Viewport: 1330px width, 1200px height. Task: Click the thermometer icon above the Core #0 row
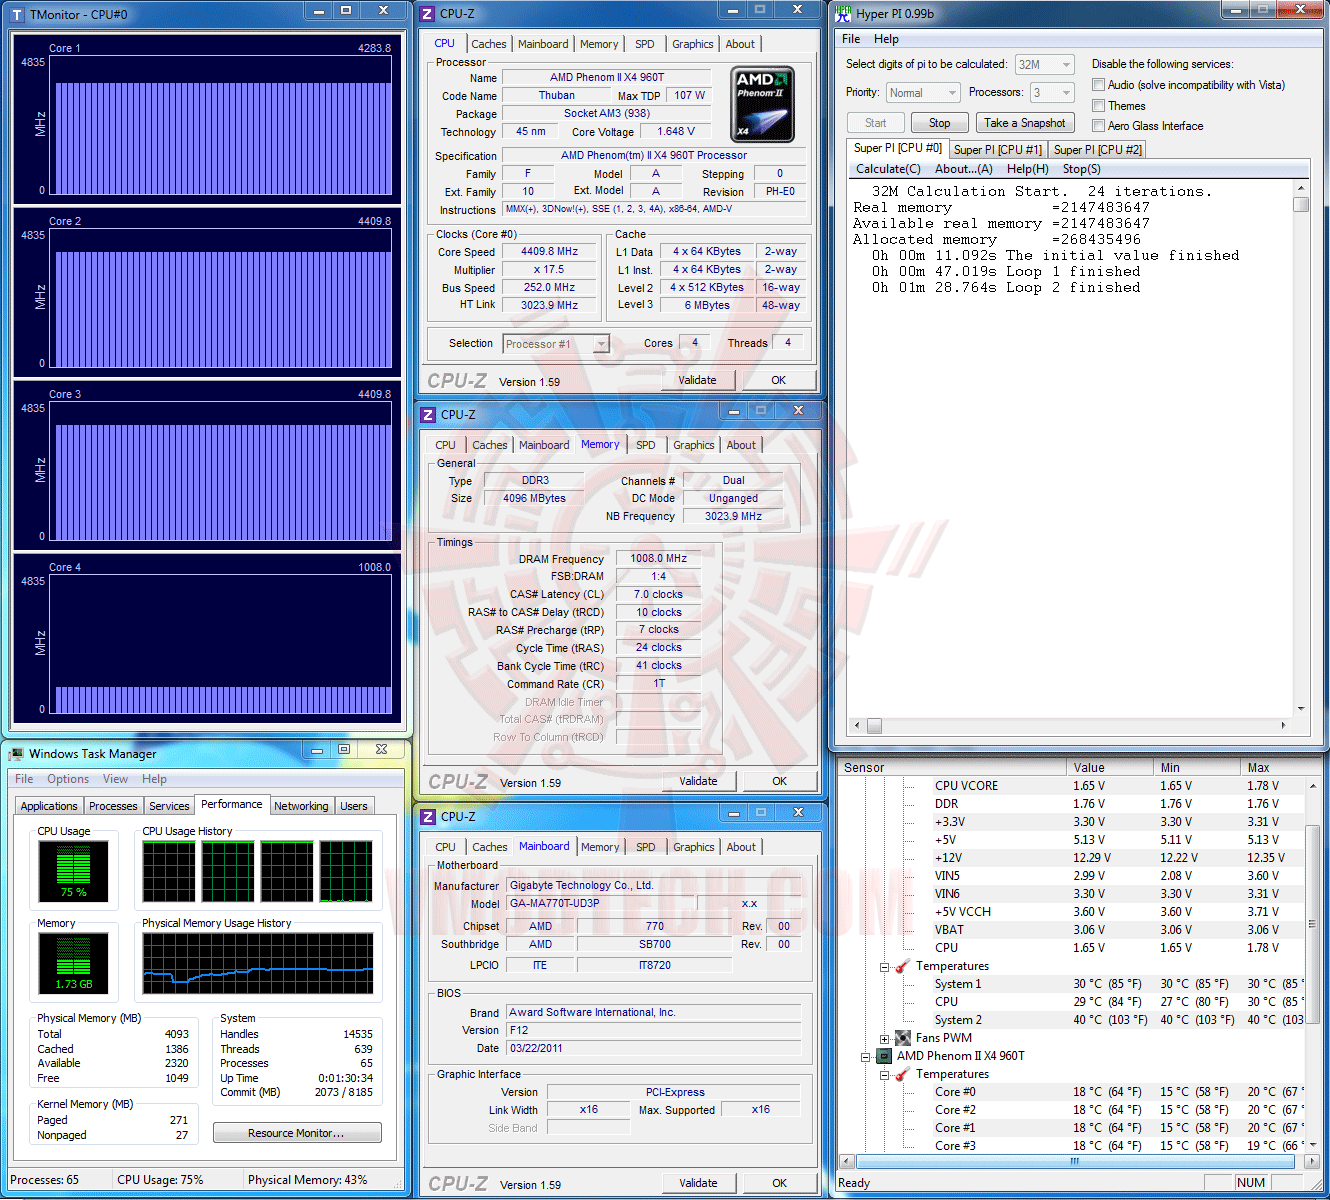click(902, 1074)
